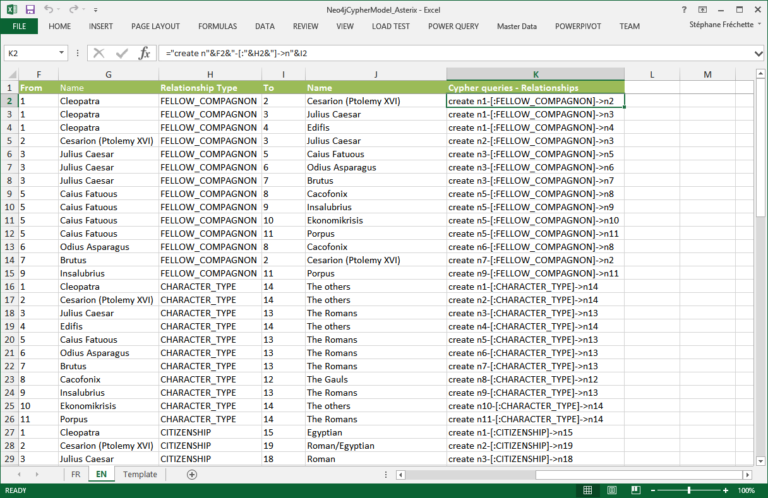
Task: Switch to Normal view in status bar
Action: click(x=589, y=491)
